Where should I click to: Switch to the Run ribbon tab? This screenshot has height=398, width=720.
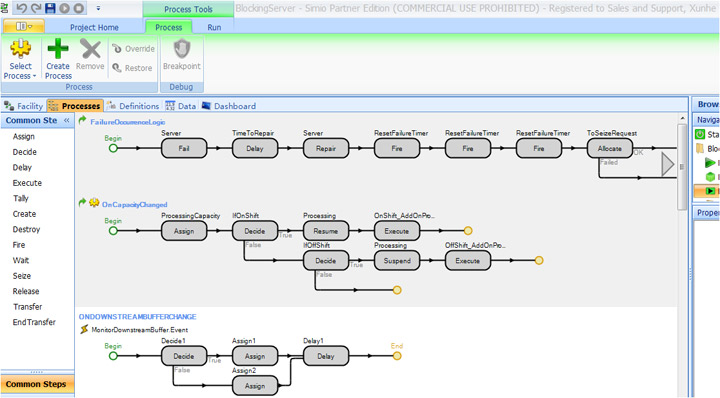pyautogui.click(x=214, y=28)
